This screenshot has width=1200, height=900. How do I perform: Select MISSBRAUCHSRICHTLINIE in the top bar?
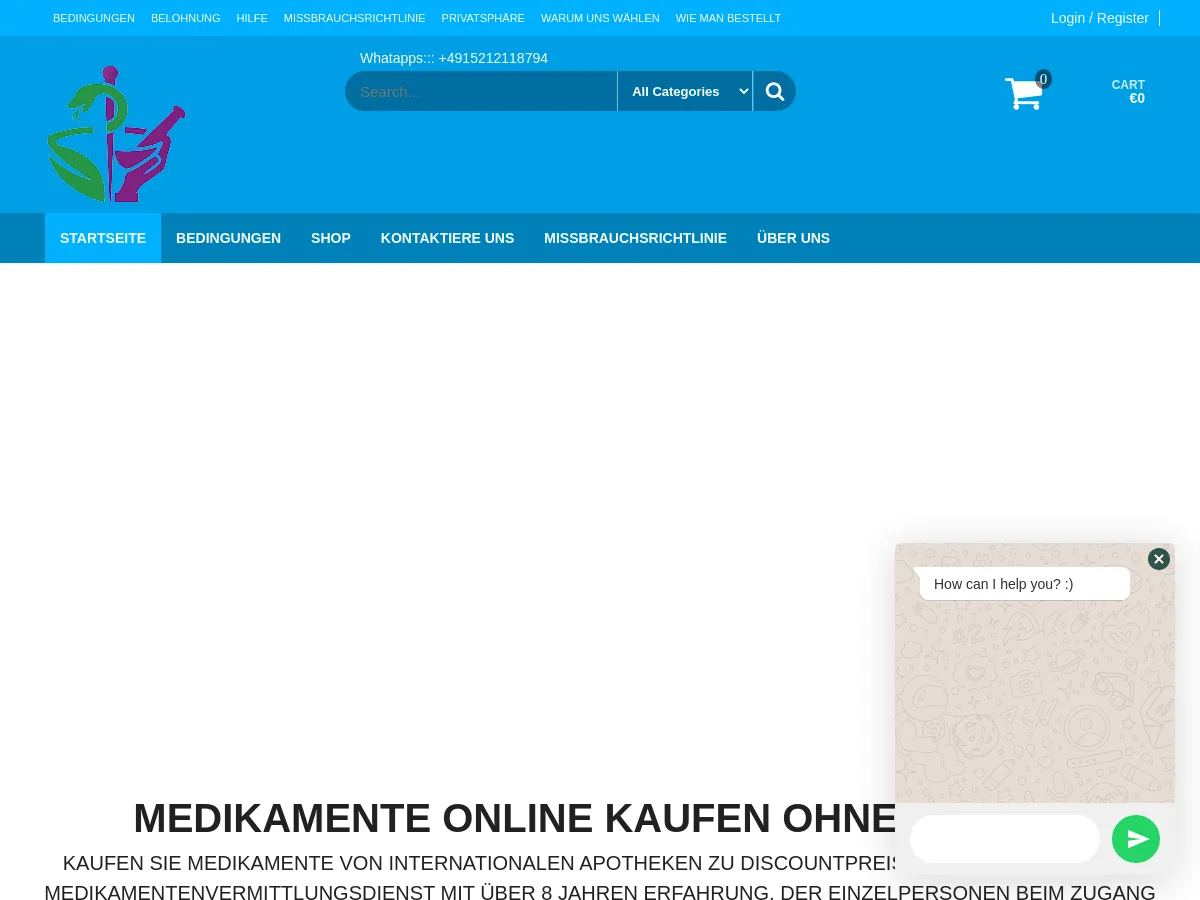(354, 18)
